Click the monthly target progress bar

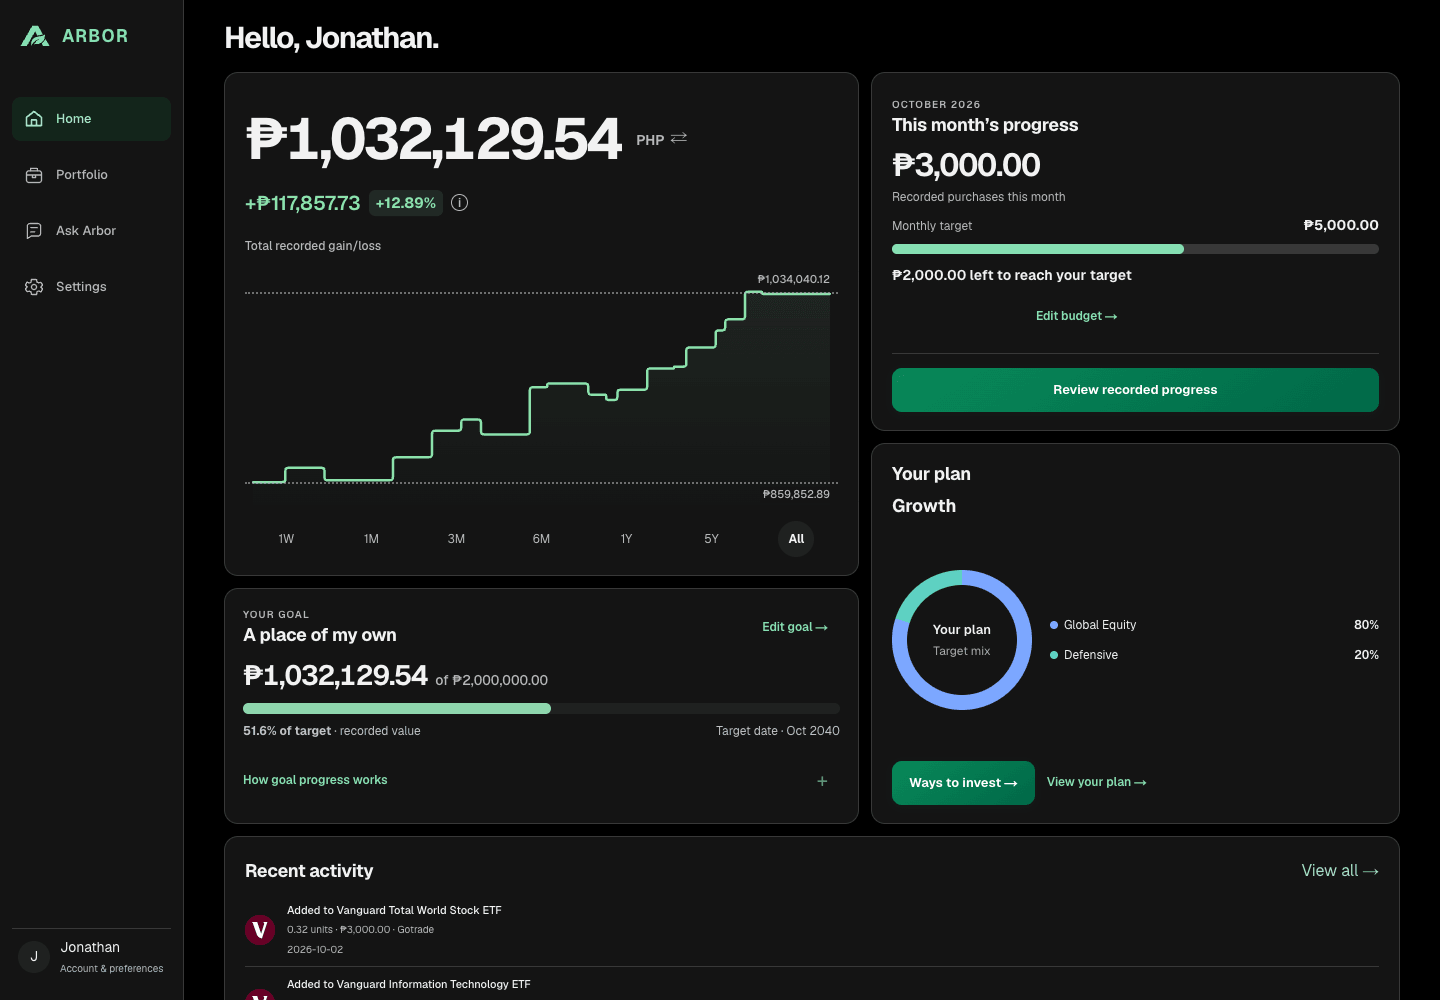1135,249
